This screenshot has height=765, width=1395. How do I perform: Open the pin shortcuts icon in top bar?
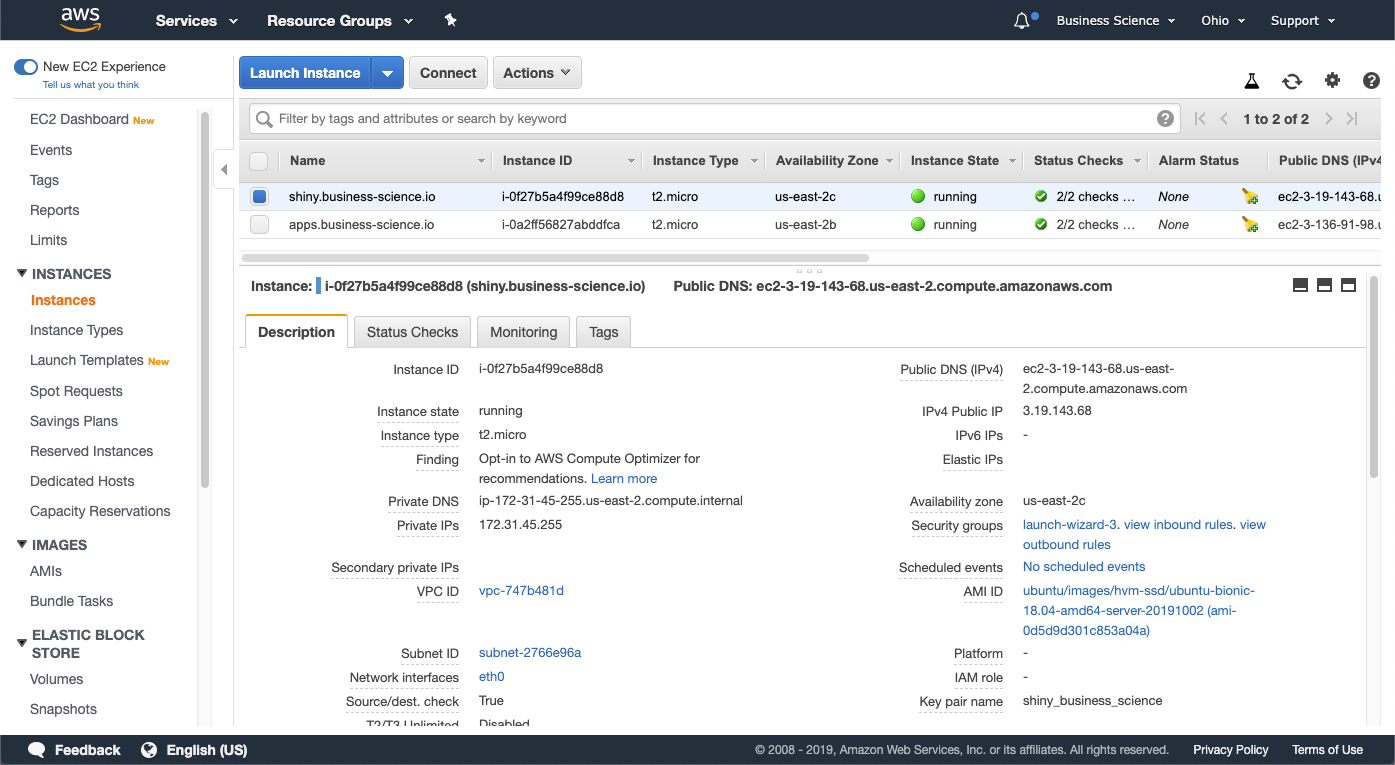point(450,20)
